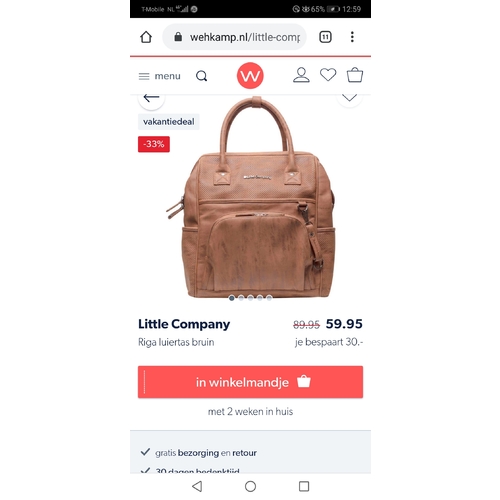
Task: Add bag to favorites with heart toggle
Action: (349, 98)
